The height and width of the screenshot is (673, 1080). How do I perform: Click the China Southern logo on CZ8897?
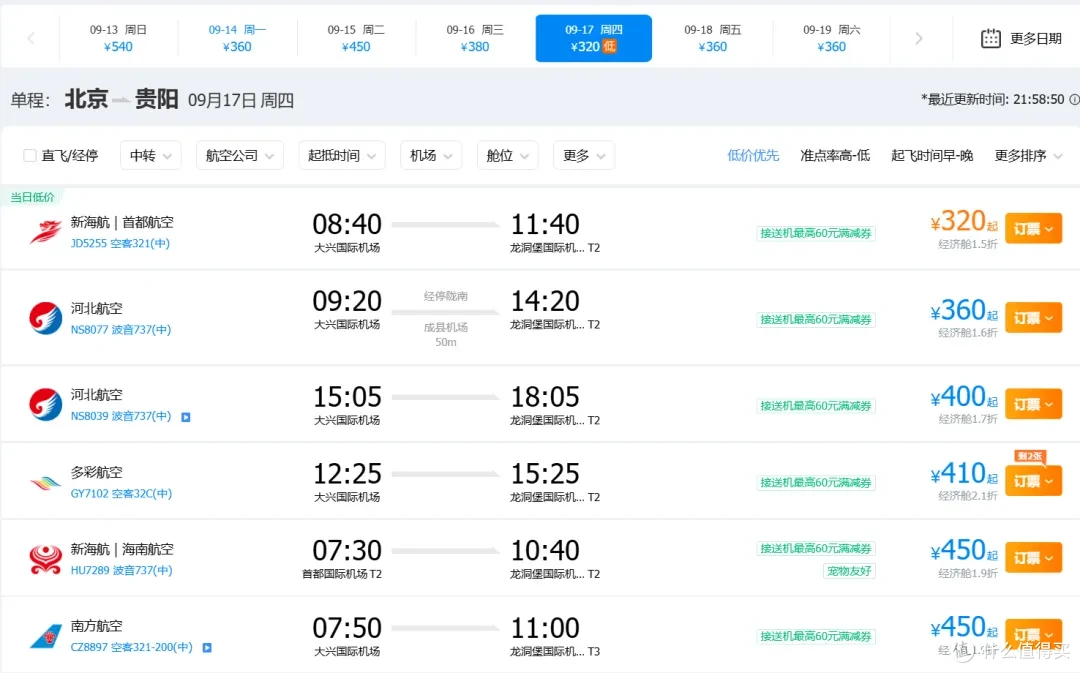click(45, 636)
